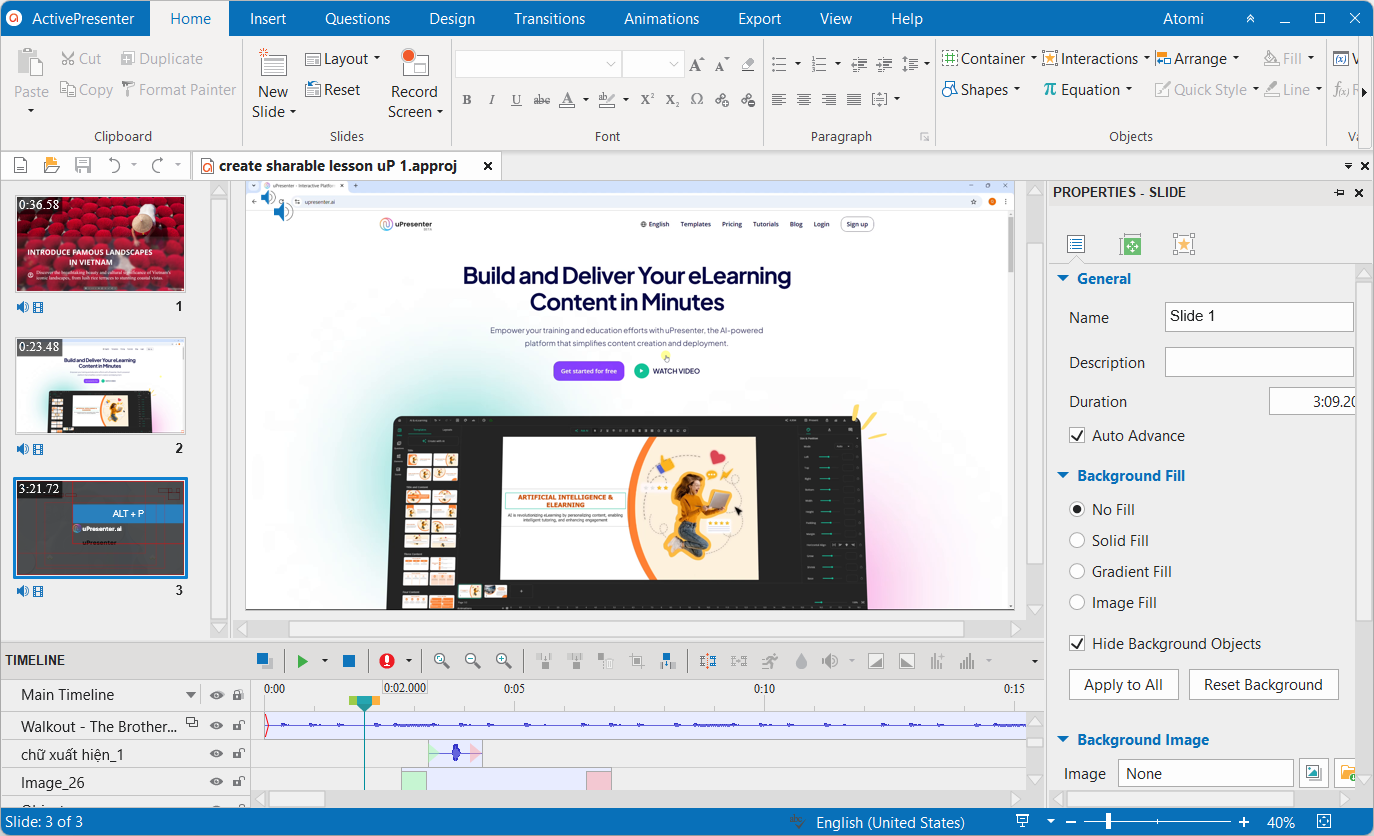The width and height of the screenshot is (1374, 836).
Task: Click the Reset slide icon
Action: click(x=332, y=89)
